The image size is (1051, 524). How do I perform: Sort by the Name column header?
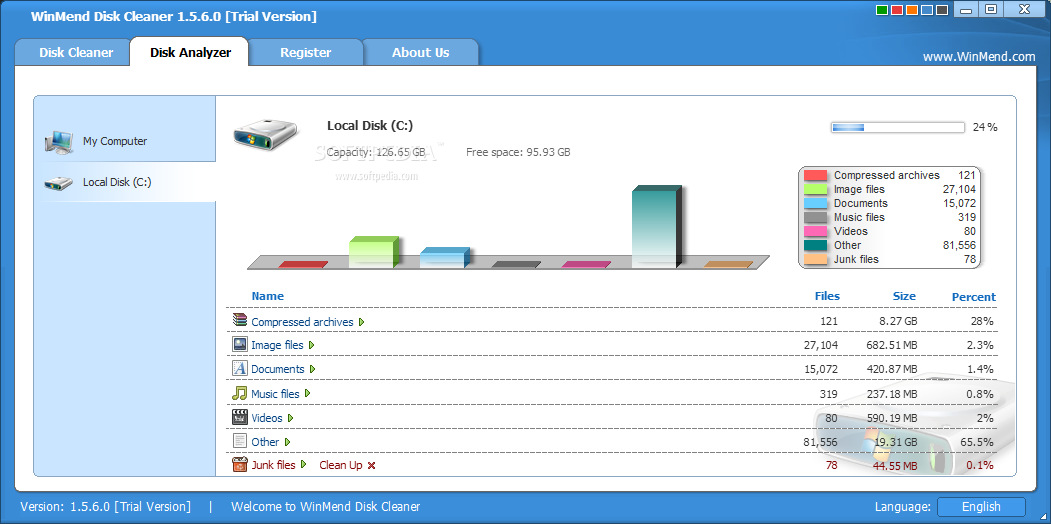pos(267,296)
